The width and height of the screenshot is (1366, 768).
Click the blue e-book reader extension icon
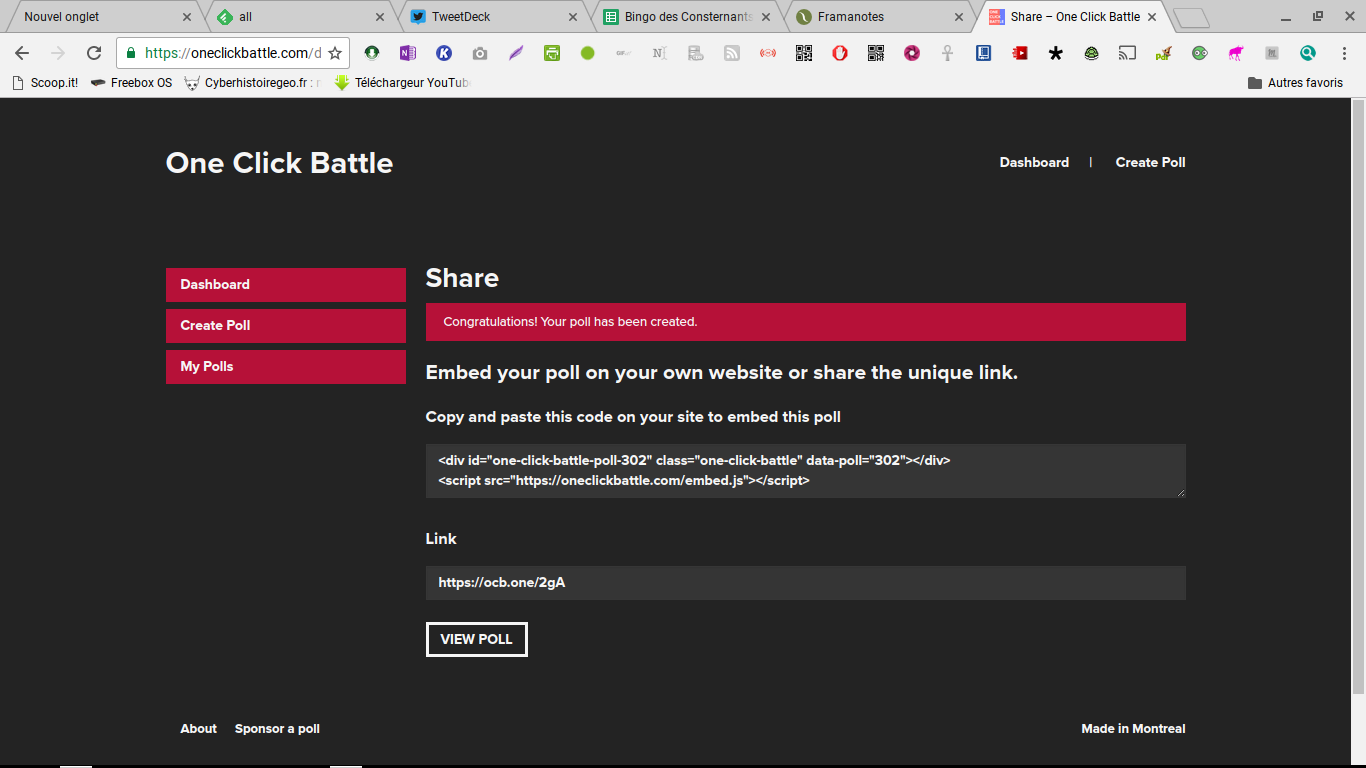pos(984,53)
